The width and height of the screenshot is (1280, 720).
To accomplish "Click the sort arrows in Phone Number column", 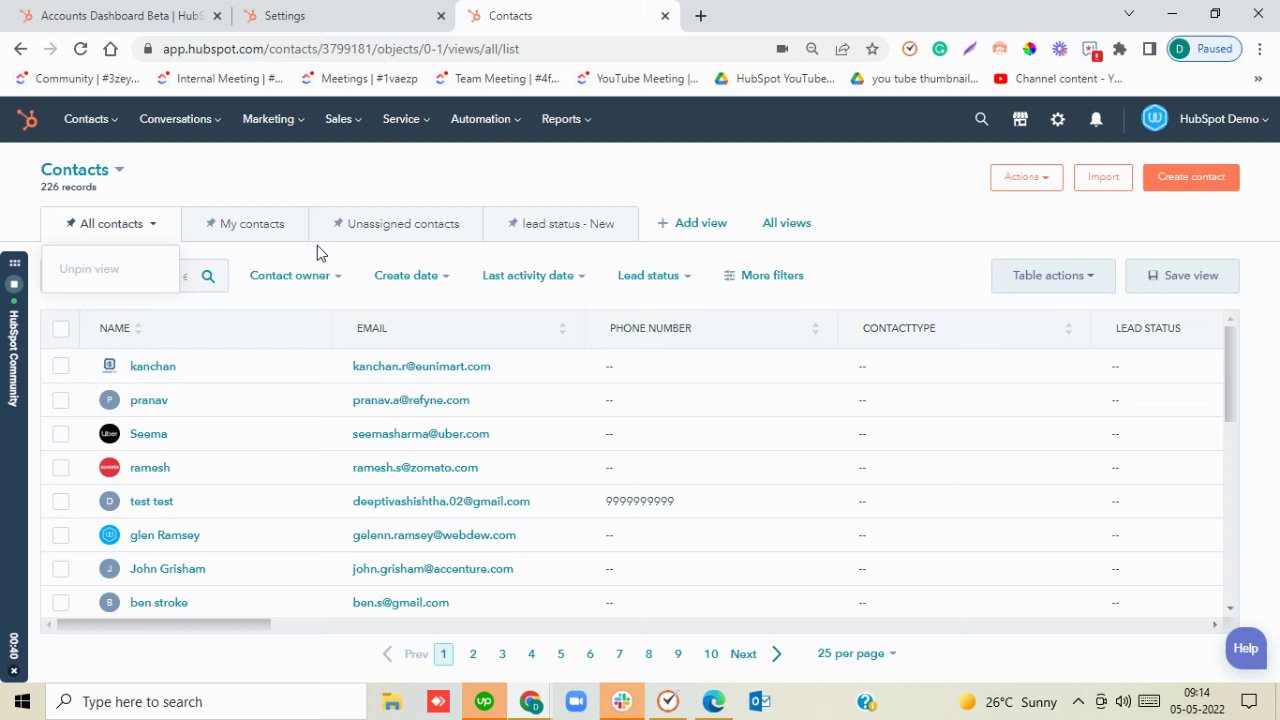I will [815, 328].
